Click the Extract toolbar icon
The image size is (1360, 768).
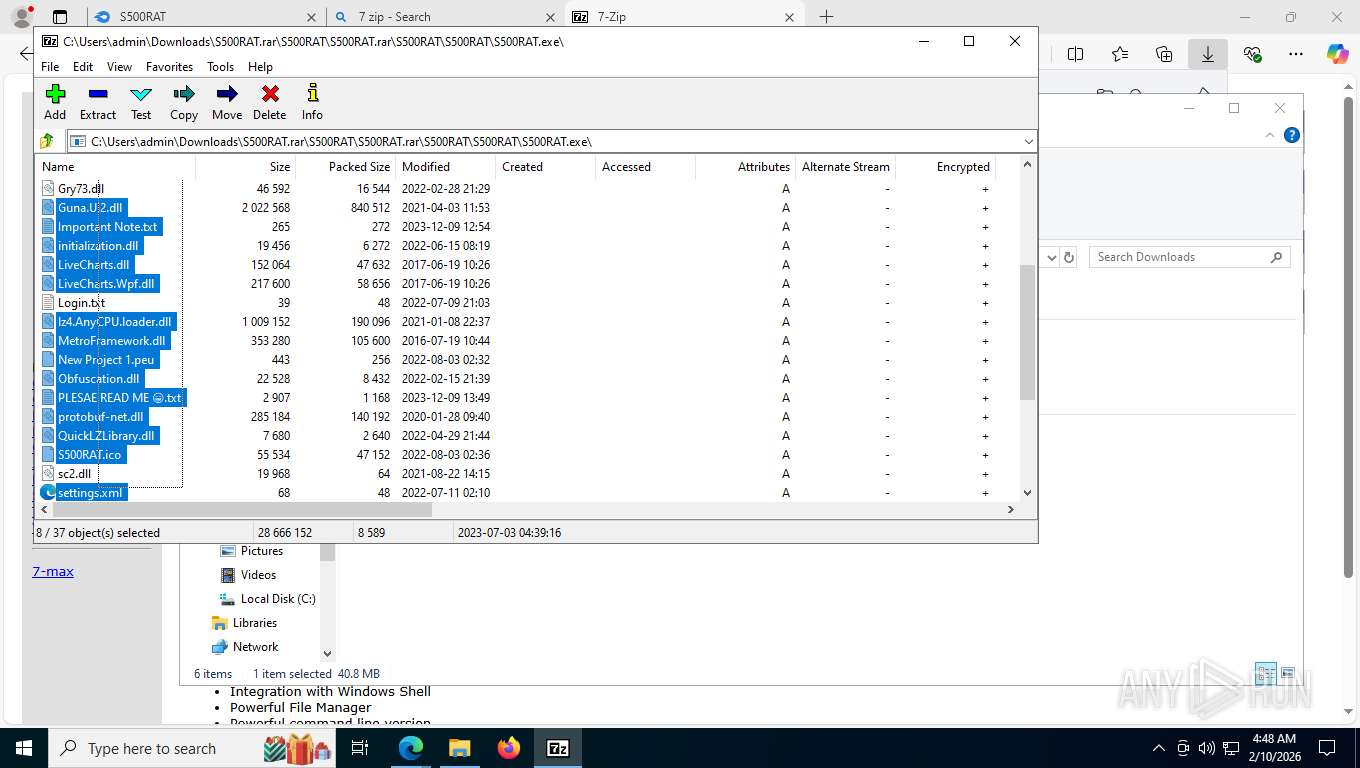pyautogui.click(x=98, y=102)
